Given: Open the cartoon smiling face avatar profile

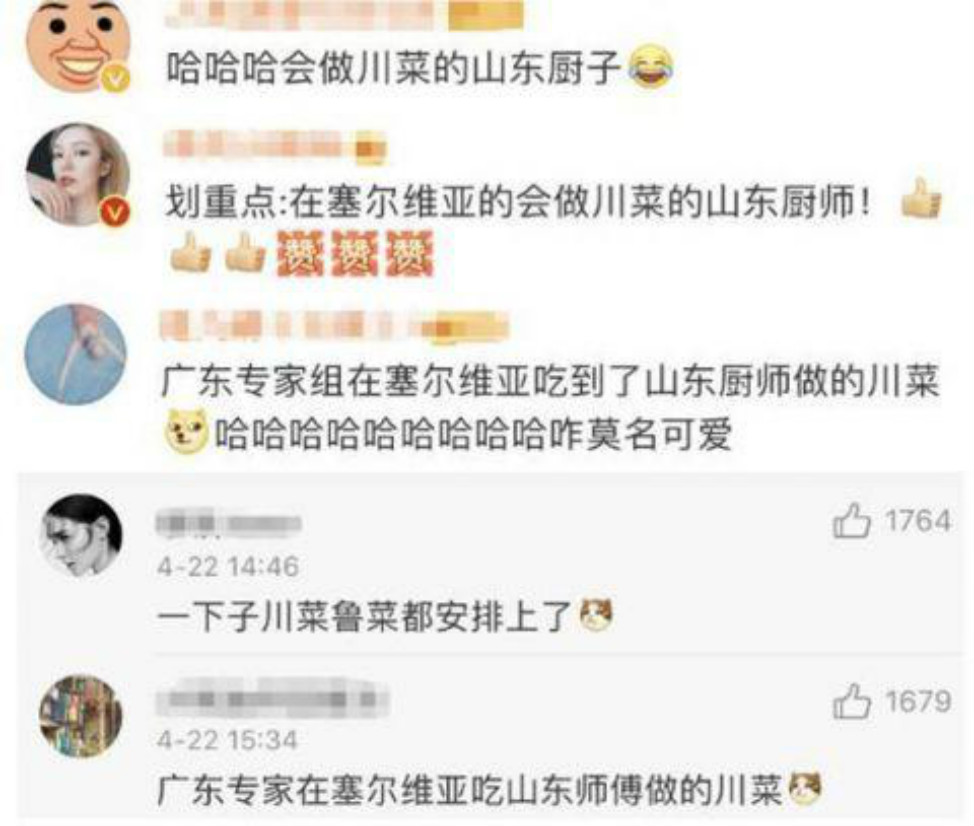Looking at the screenshot, I should [x=78, y=43].
